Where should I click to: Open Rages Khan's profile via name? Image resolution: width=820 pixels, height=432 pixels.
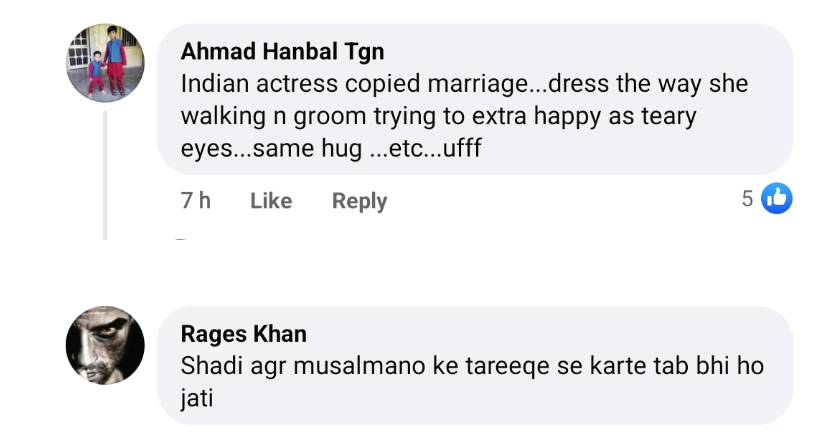point(244,334)
